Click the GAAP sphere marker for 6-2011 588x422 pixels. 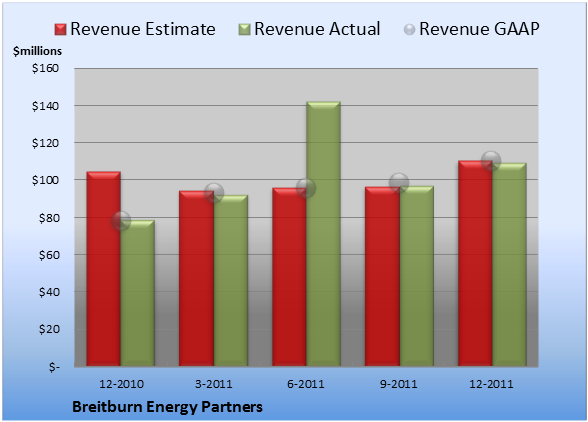click(x=306, y=188)
